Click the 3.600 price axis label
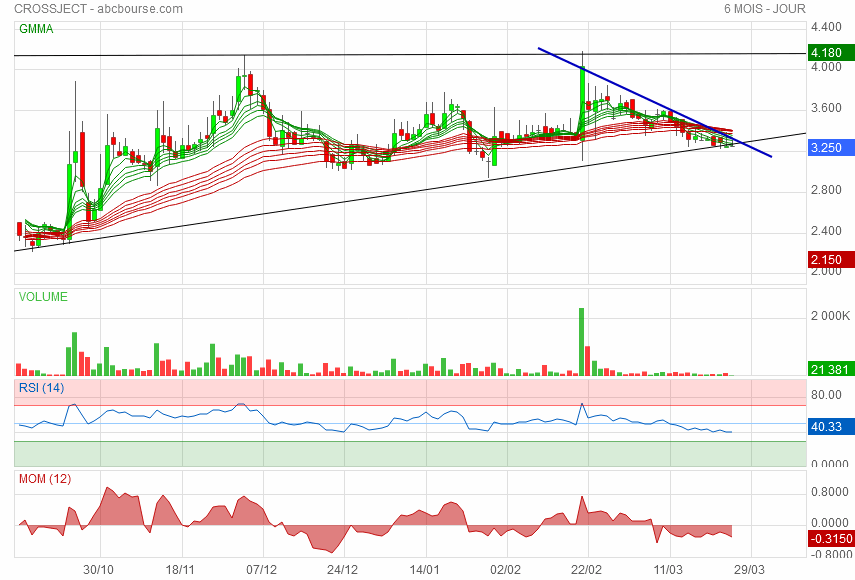855x580 pixels. (826, 108)
